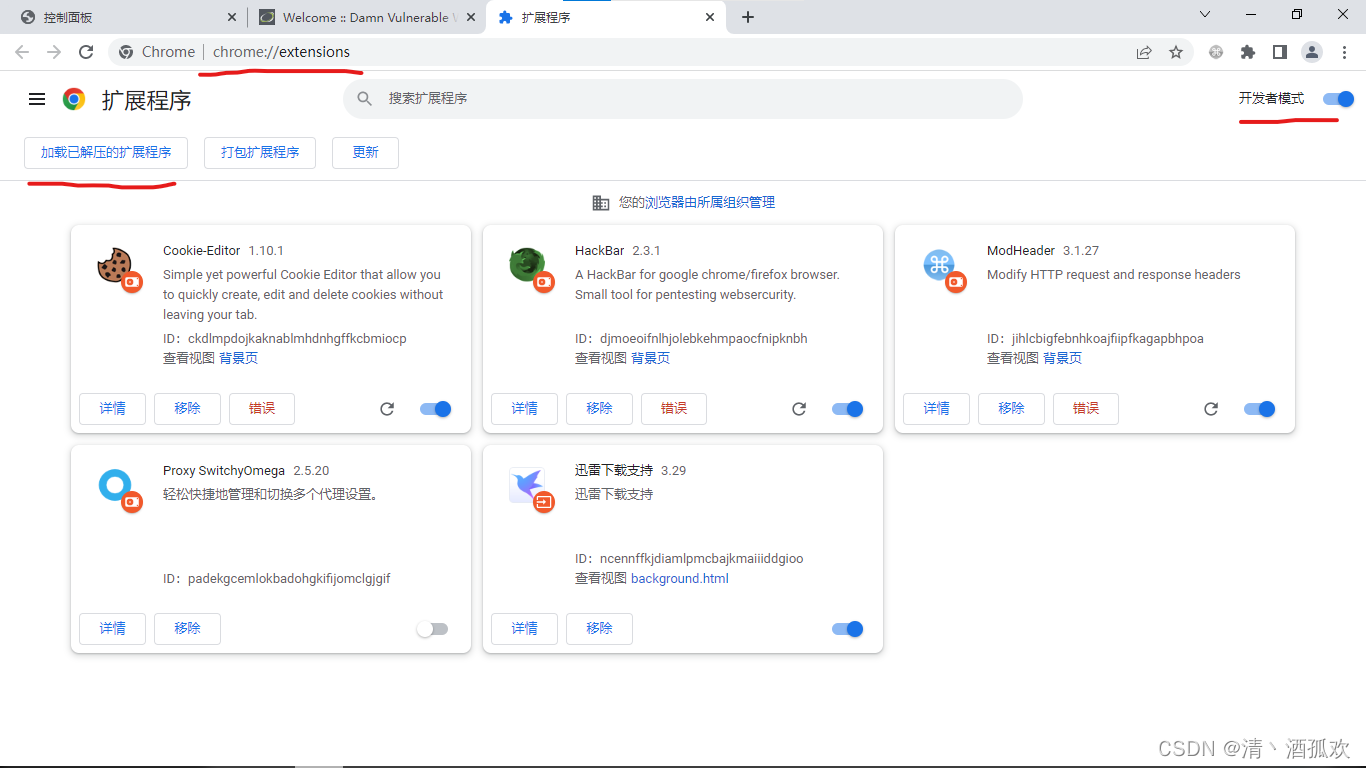Open the profile avatar icon
Viewport: 1366px width, 768px height.
point(1312,52)
